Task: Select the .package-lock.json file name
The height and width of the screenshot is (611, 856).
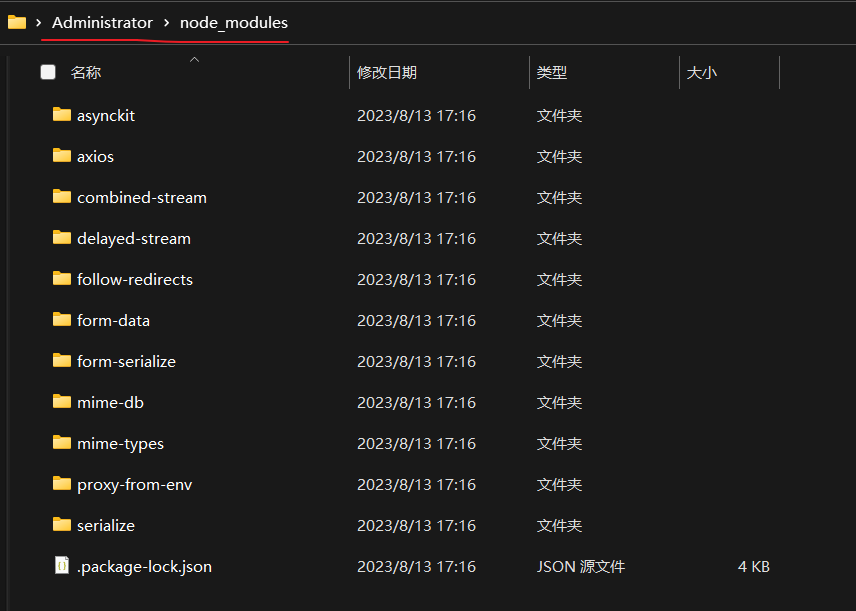Action: (x=144, y=567)
